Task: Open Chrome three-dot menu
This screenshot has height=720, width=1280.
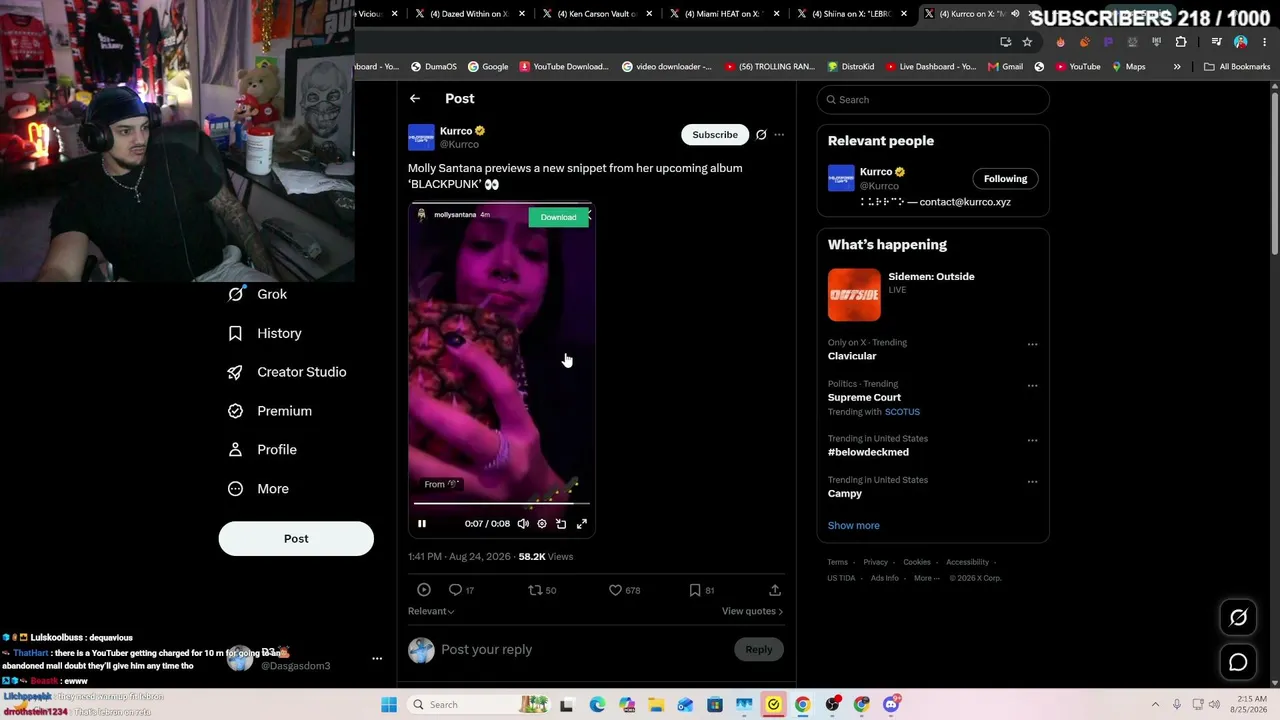Action: click(1265, 42)
